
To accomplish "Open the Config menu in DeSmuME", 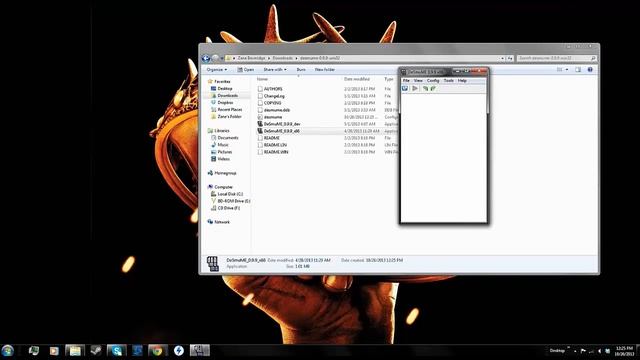I will click(433, 80).
